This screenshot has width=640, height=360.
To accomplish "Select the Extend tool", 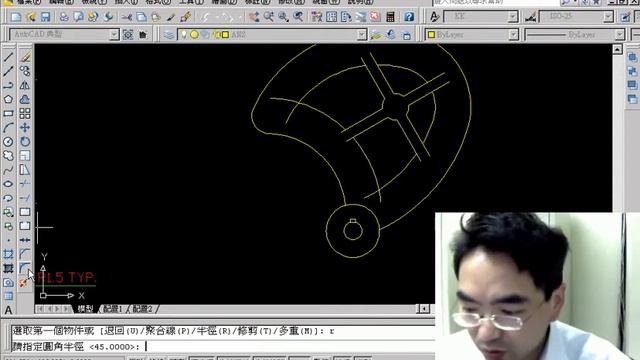I will (25, 198).
